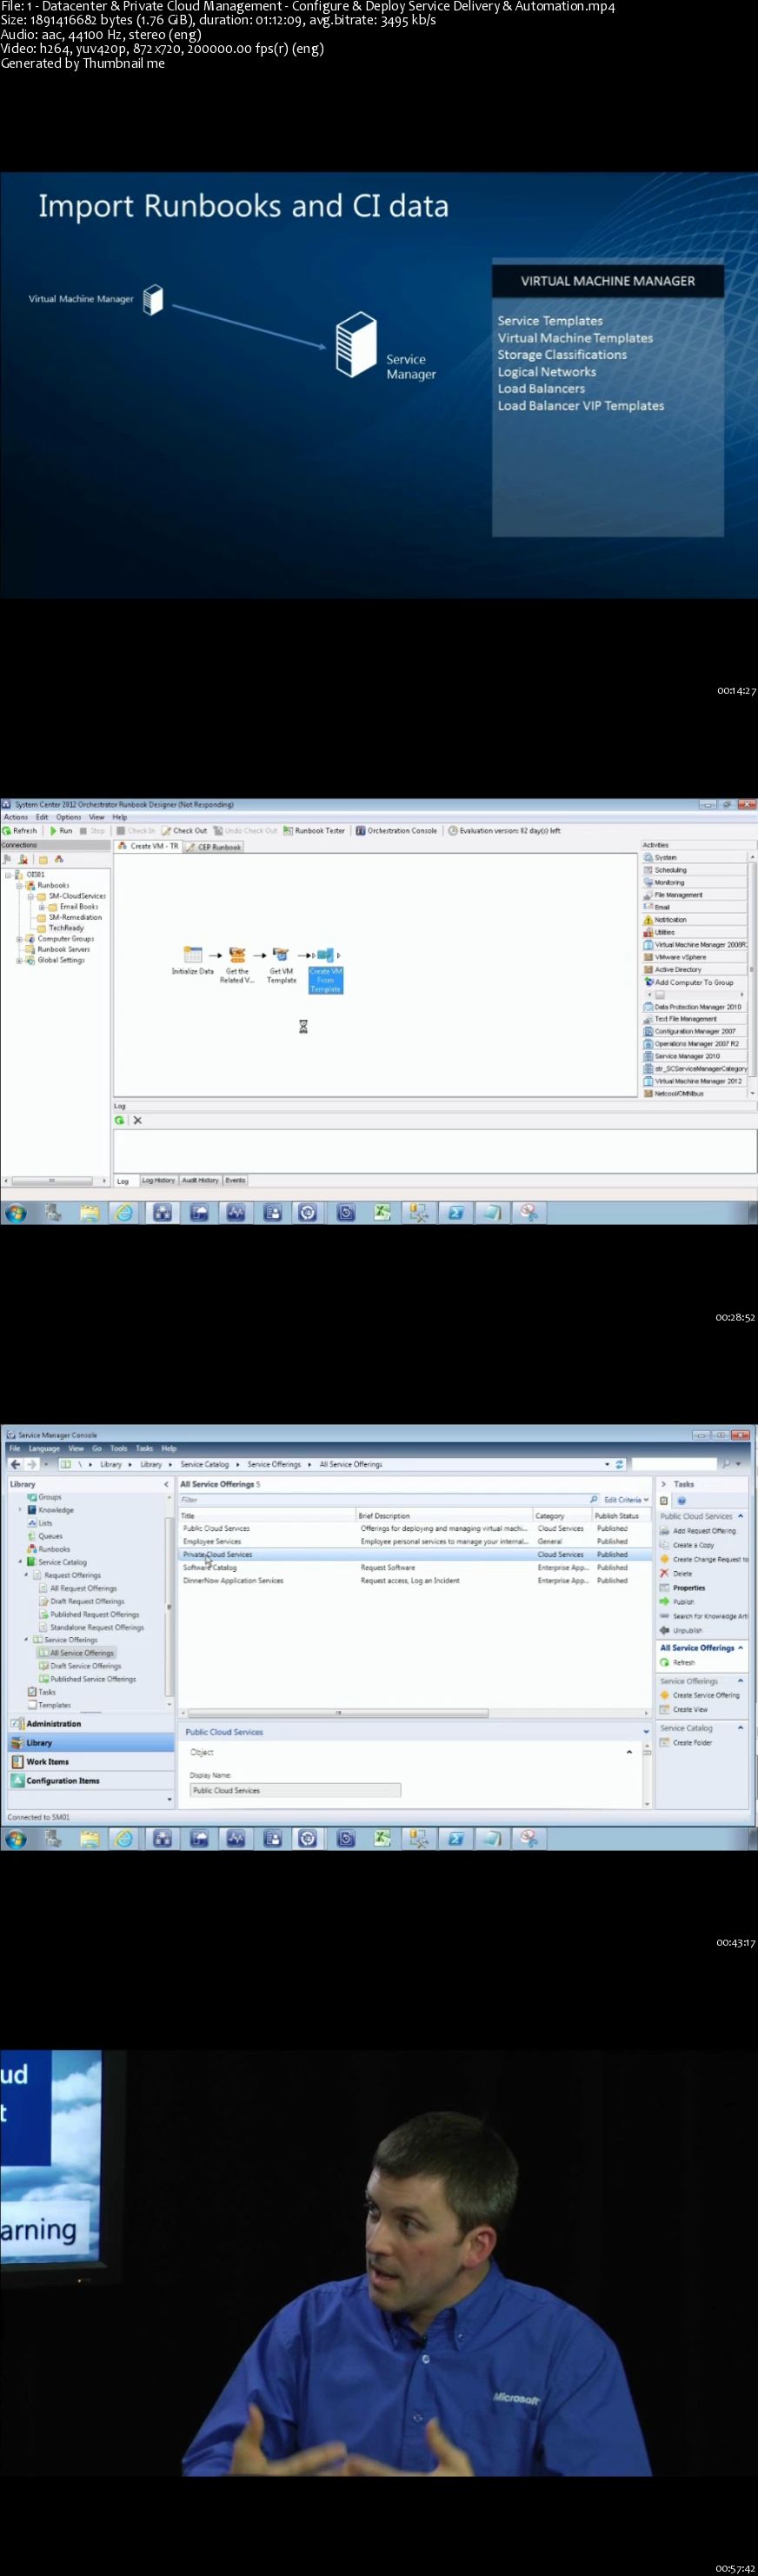Open Runbook Tester from the toolbar
Screen dimensions: 758x2576
314,830
